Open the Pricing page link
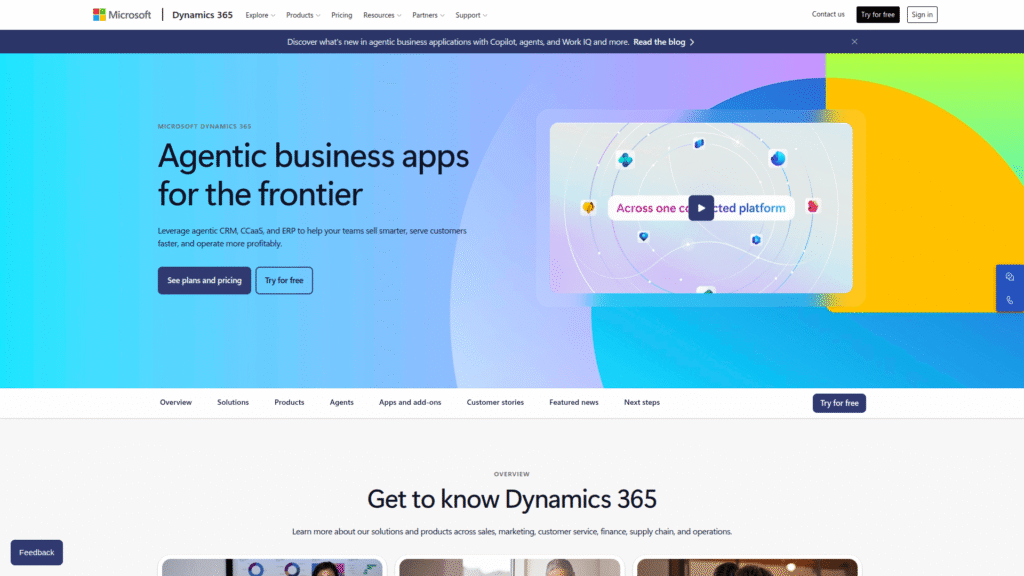The width and height of the screenshot is (1024, 576). pos(342,15)
